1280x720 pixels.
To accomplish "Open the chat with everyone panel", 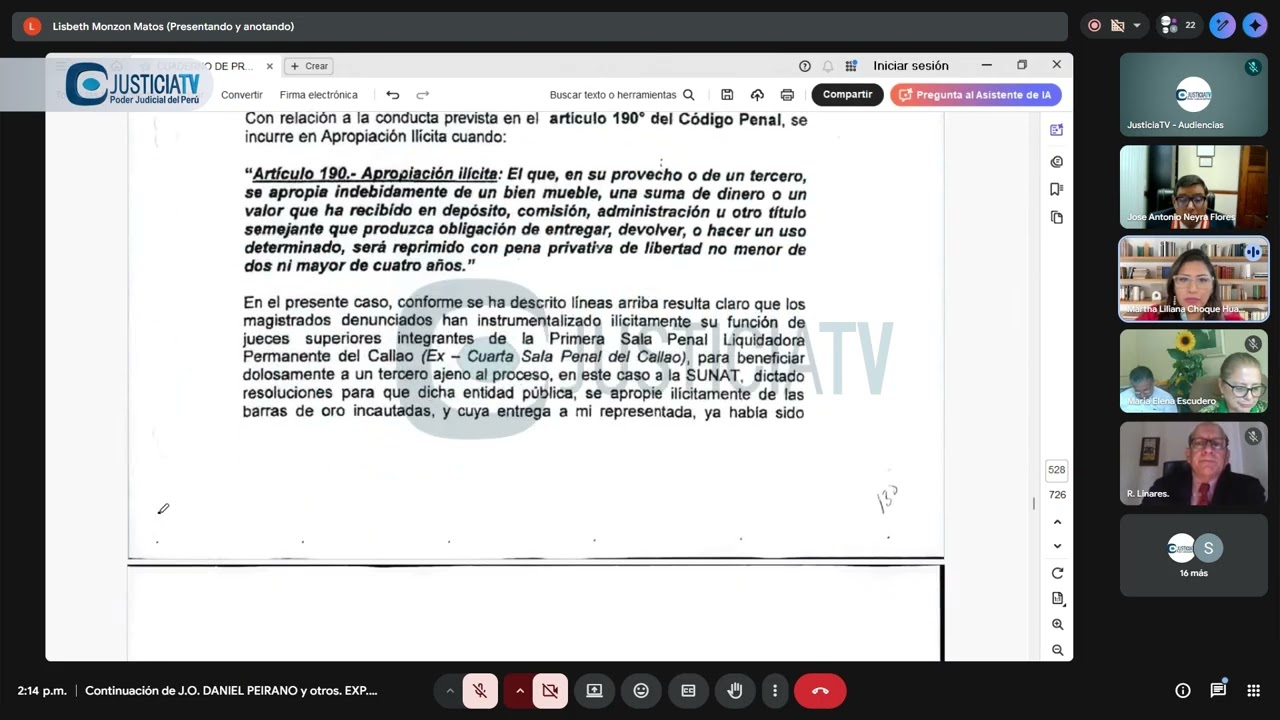I will pos(1218,690).
